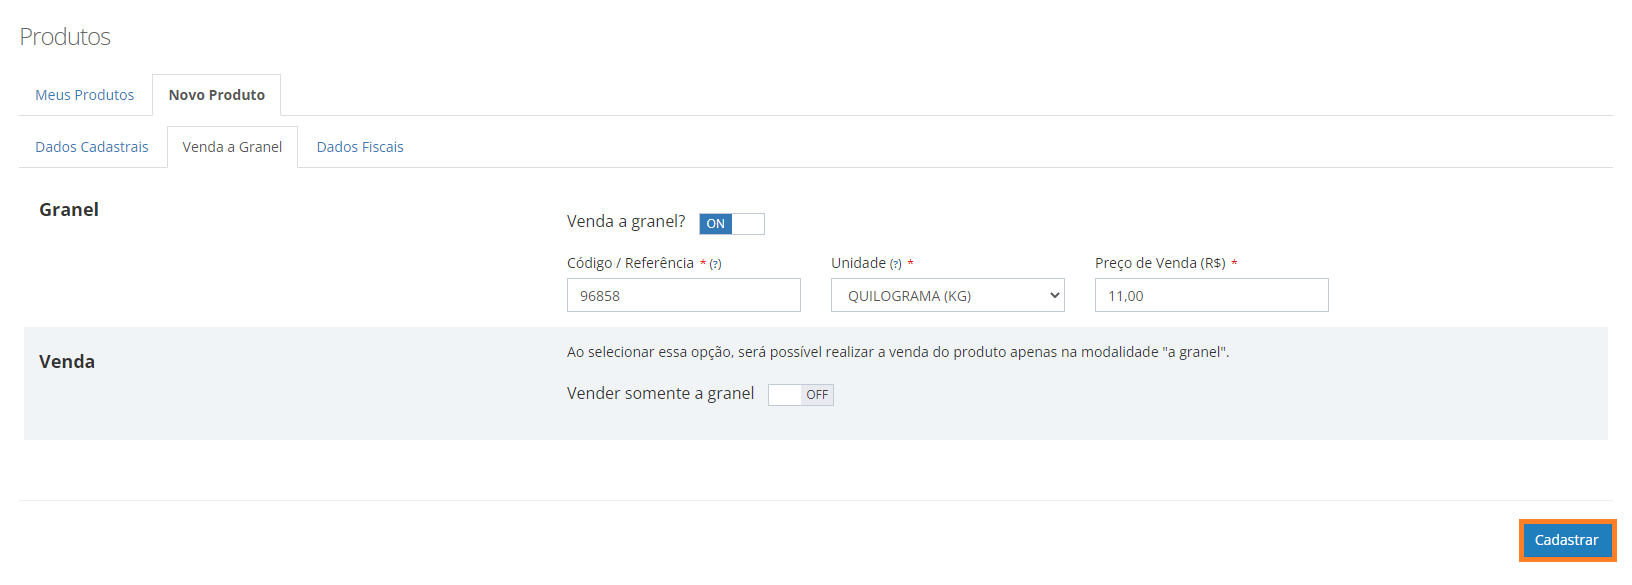Select the Granel section heading
1632x585 pixels.
click(x=69, y=210)
